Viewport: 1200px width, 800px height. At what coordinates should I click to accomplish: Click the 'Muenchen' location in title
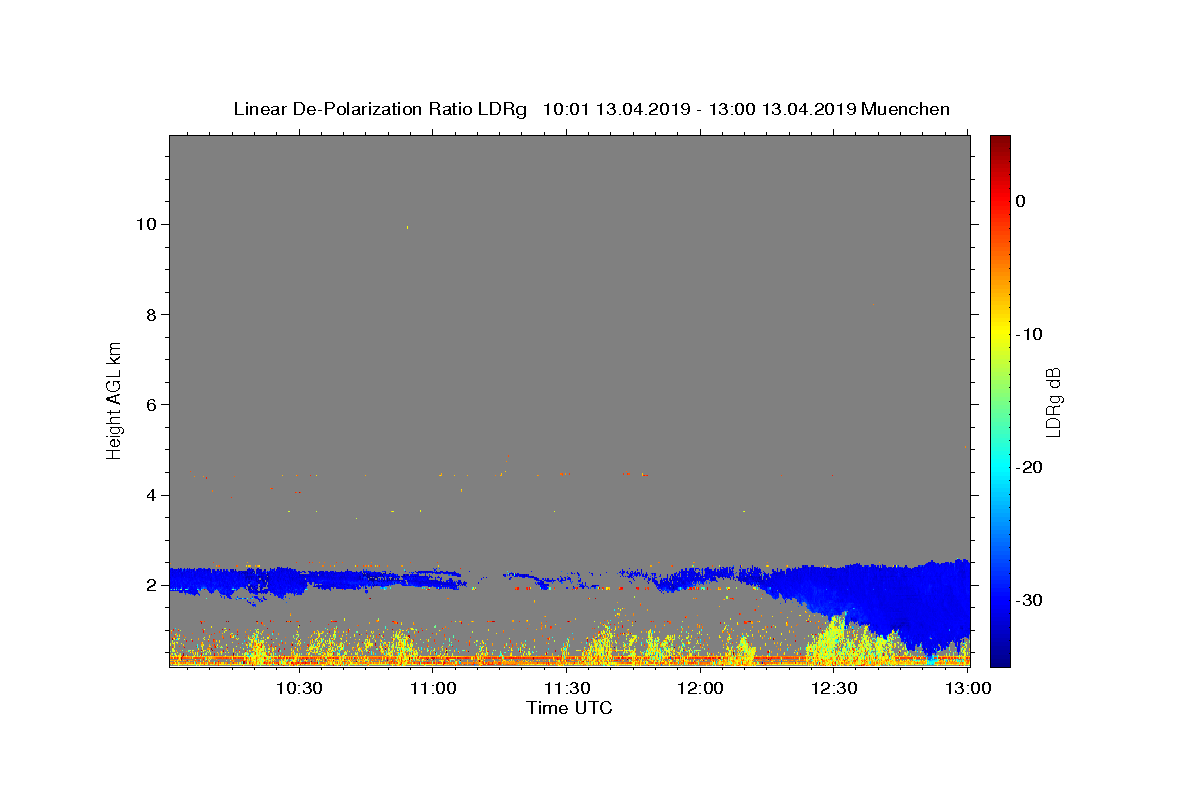click(x=905, y=109)
